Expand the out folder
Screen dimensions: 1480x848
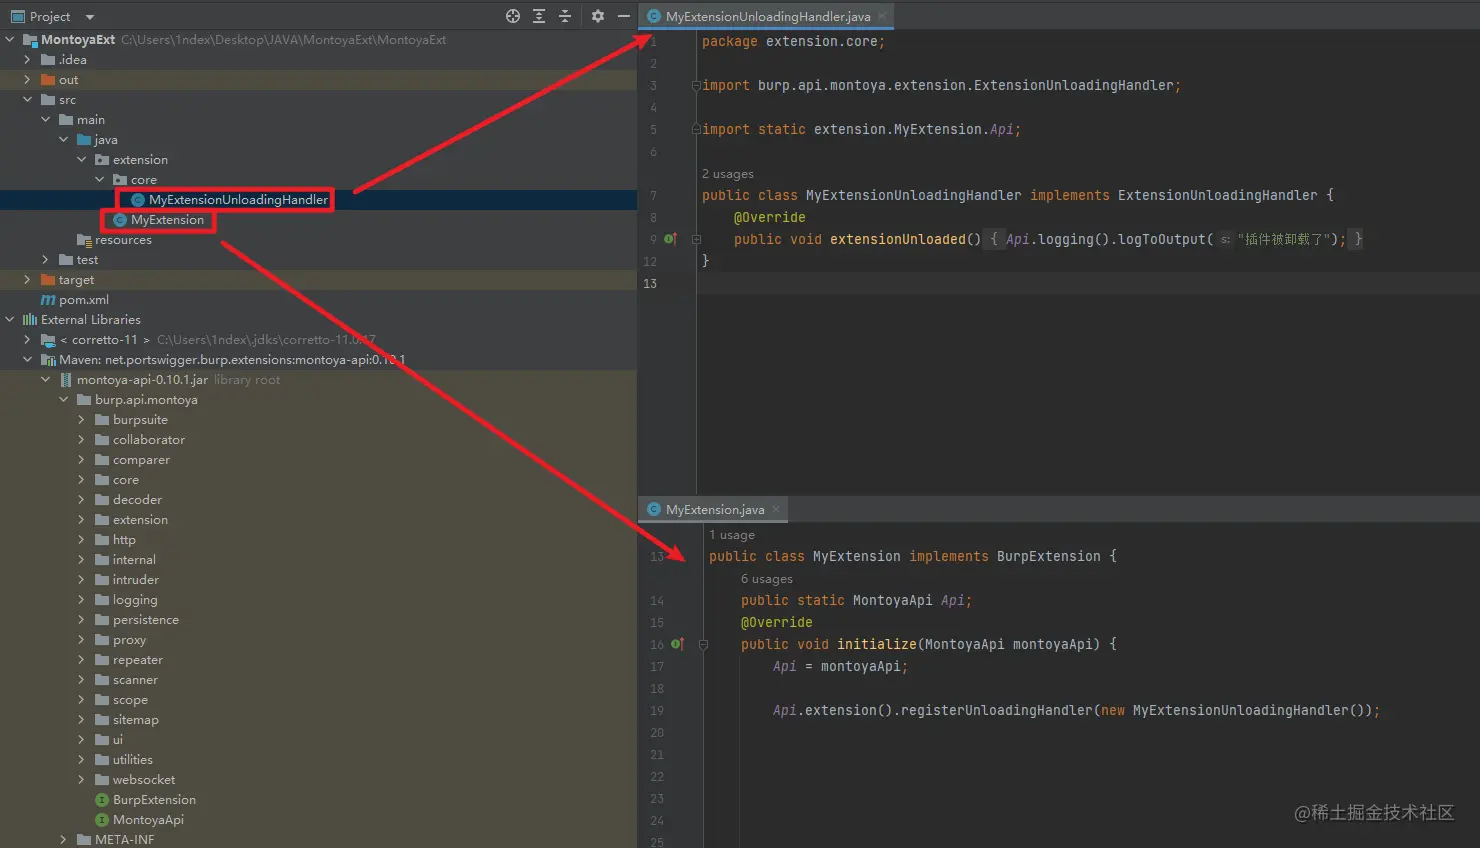tap(28, 80)
